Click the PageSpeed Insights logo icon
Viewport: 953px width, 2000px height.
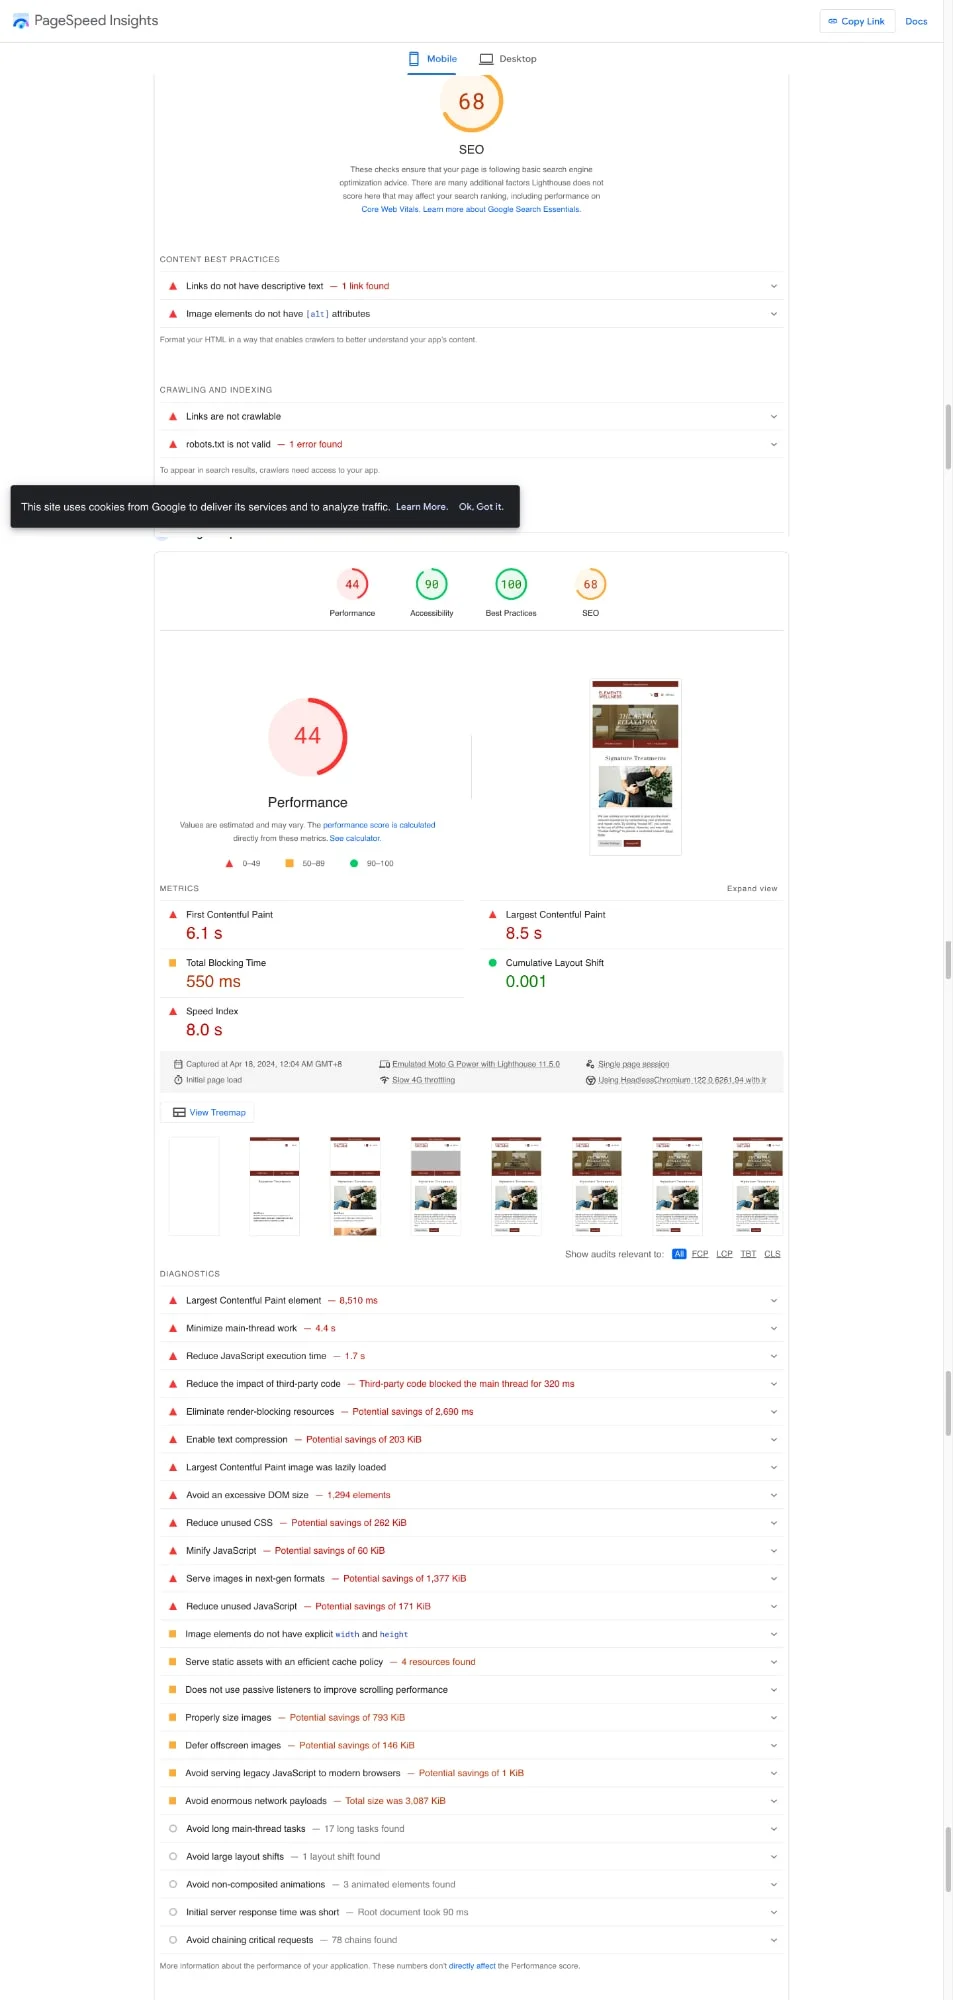point(20,21)
